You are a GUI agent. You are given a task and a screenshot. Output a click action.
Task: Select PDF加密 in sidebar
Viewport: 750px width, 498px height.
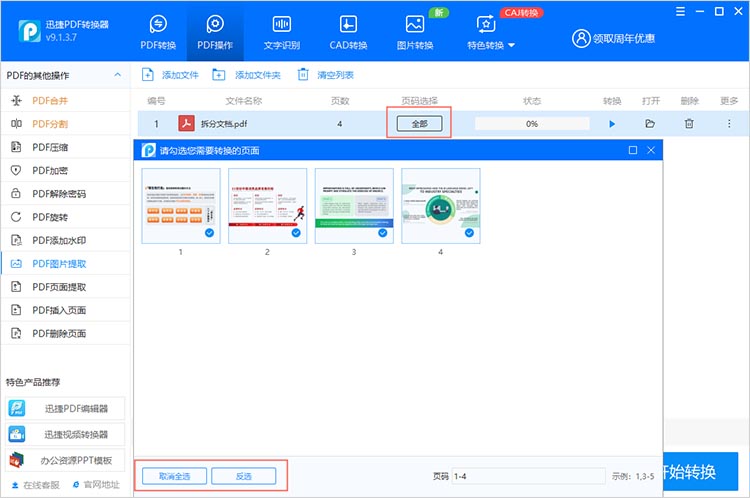65,170
